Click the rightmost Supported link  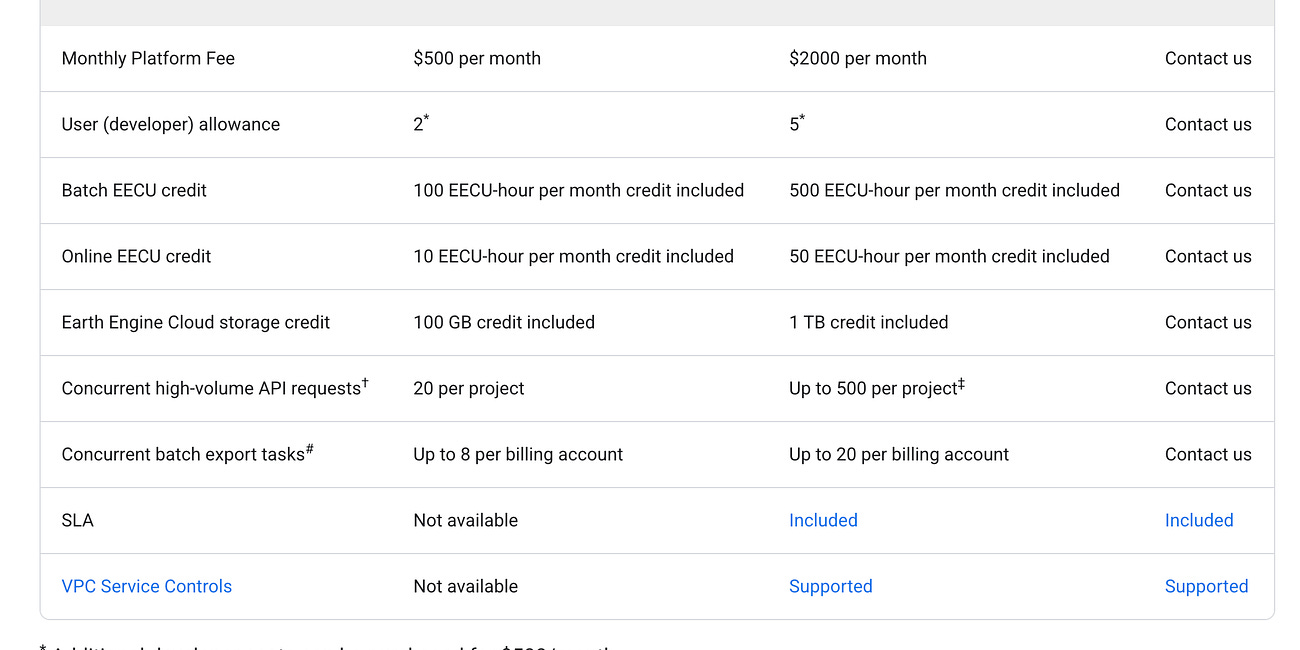pos(1207,586)
